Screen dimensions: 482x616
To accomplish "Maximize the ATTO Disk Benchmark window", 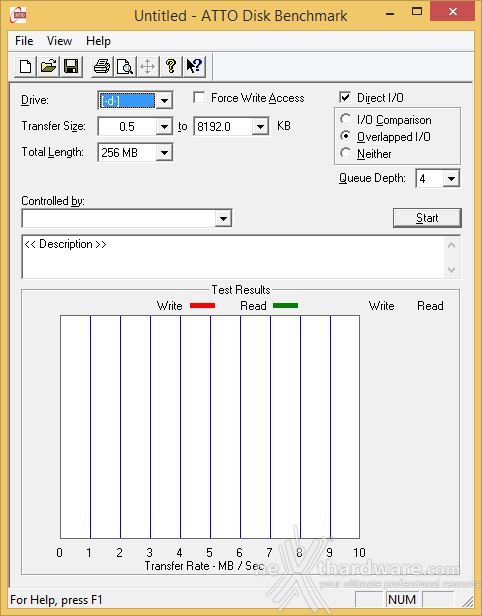I will [417, 11].
